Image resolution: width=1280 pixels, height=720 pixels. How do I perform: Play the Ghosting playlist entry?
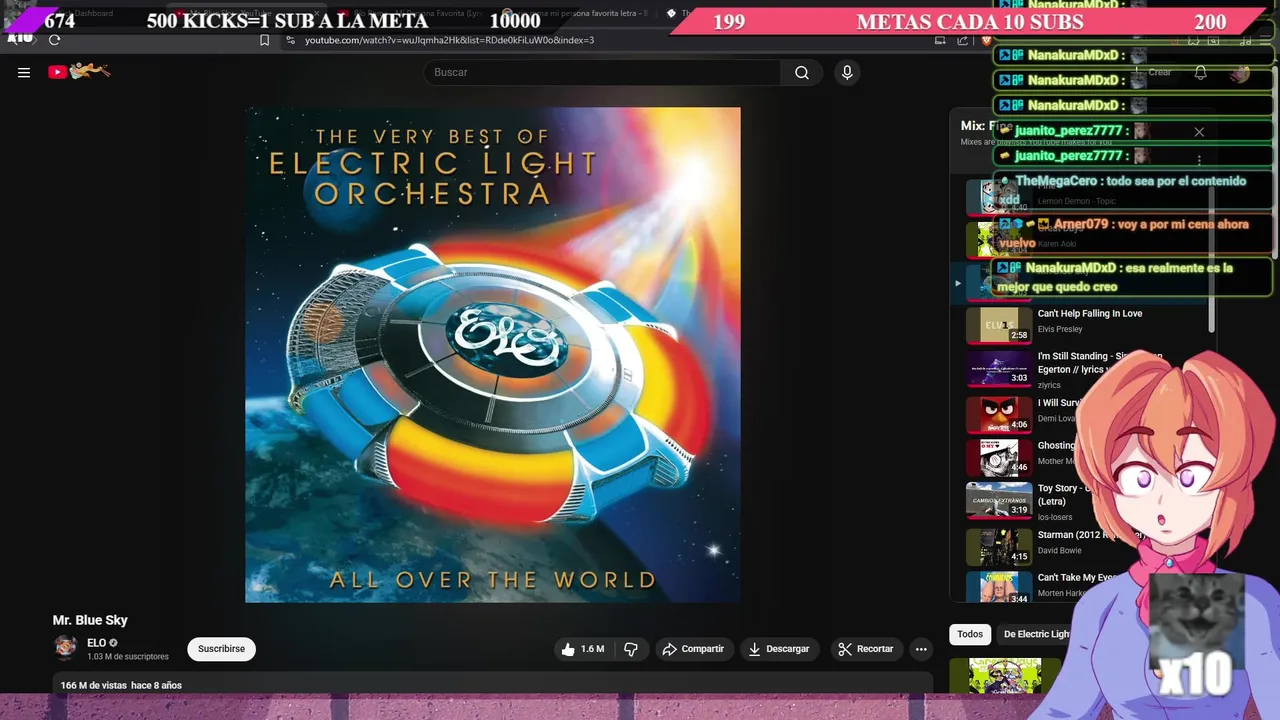pos(1057,445)
